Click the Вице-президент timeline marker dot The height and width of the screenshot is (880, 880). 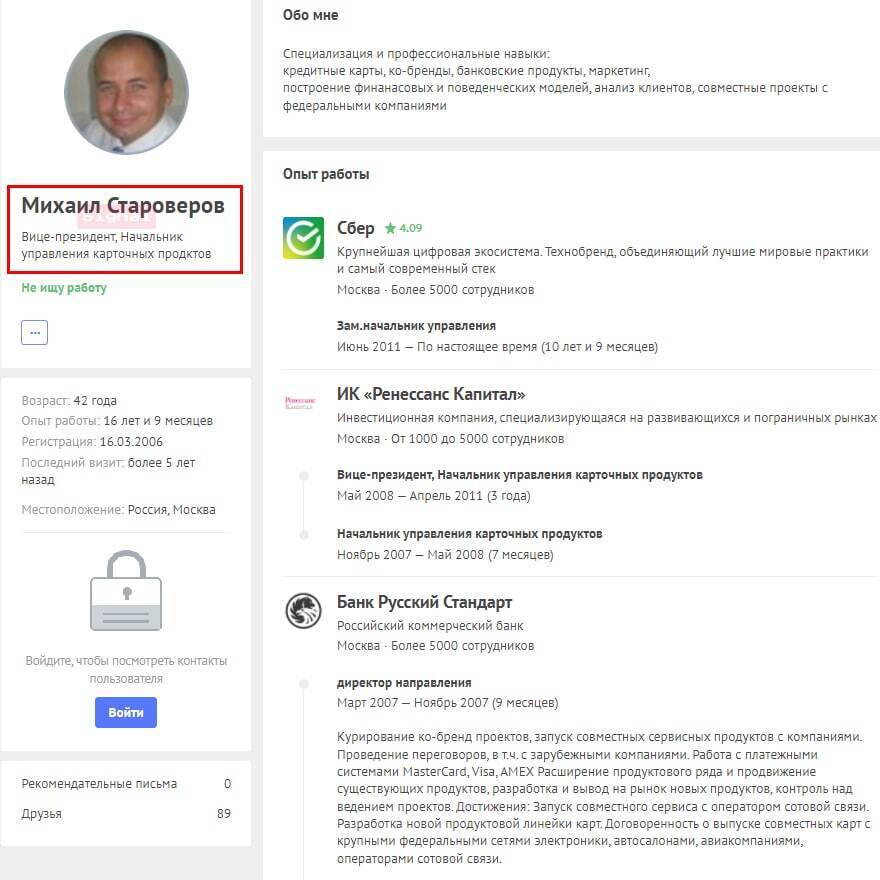point(303,475)
